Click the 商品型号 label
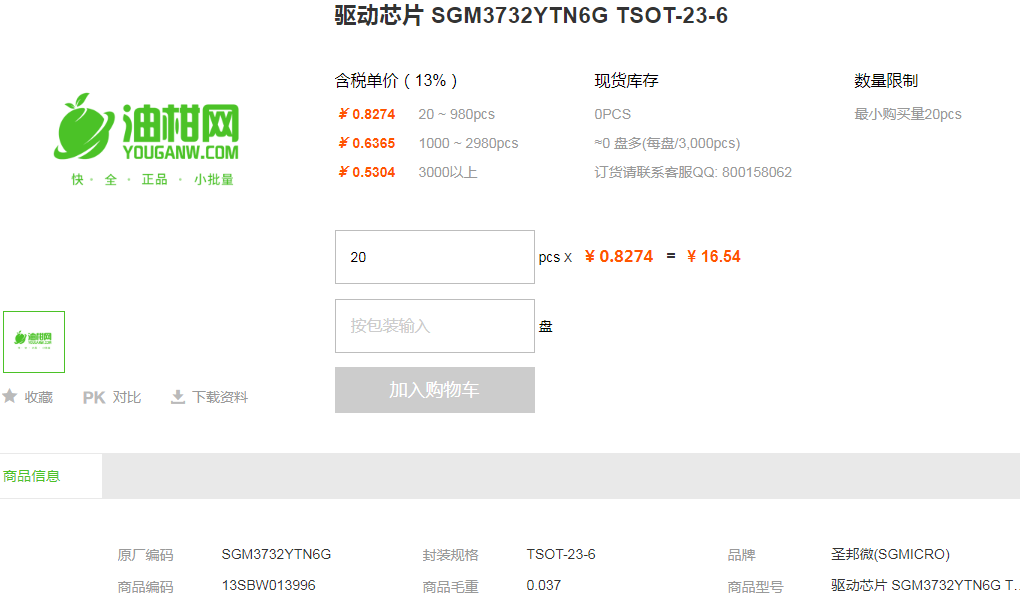1020x599 pixels. tap(755, 586)
